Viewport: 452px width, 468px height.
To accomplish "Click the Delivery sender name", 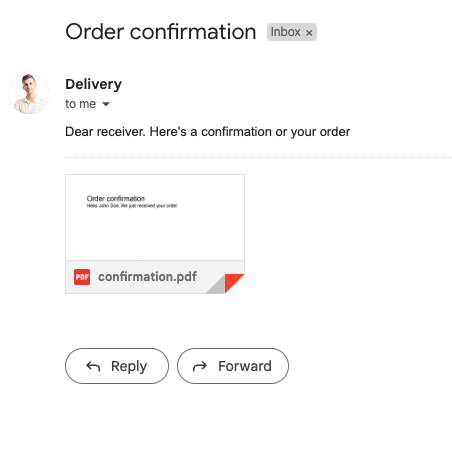I will 94,84.
